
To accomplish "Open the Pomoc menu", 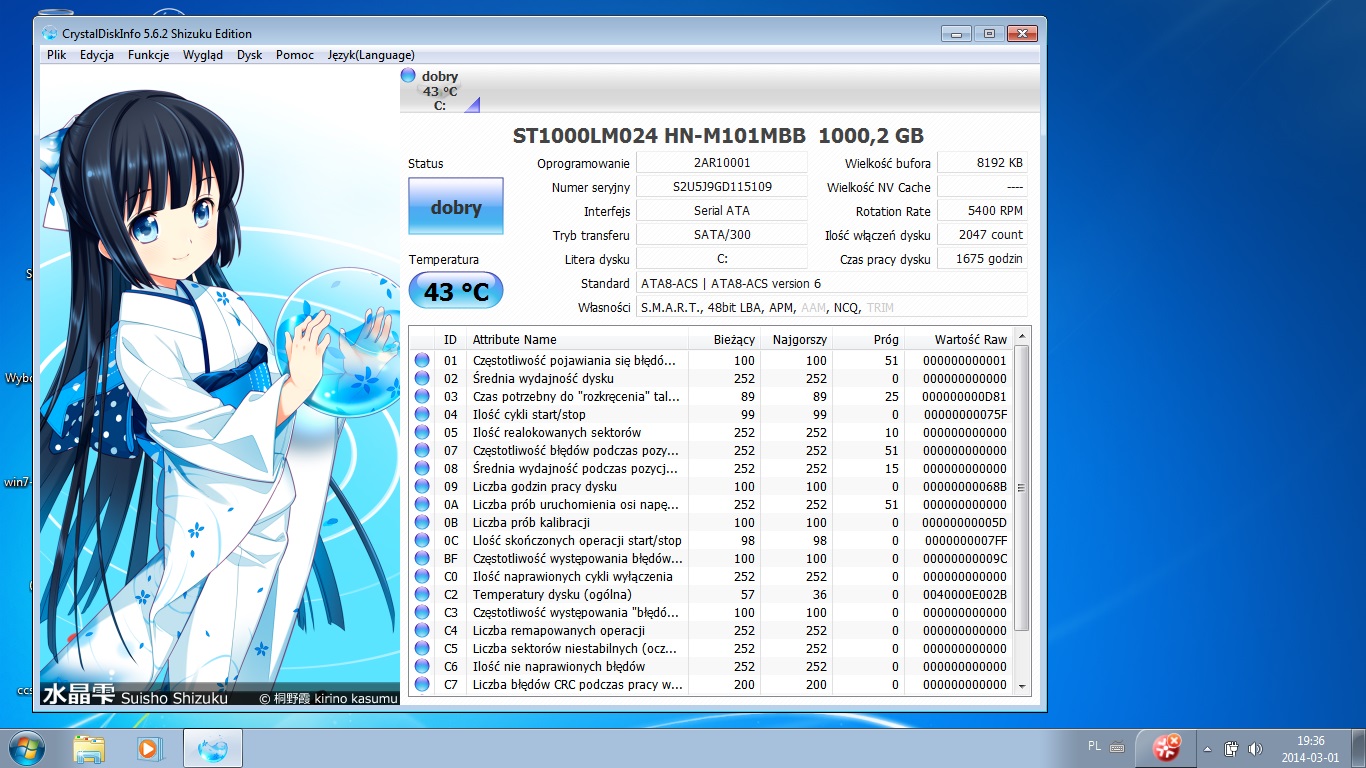I will point(295,55).
